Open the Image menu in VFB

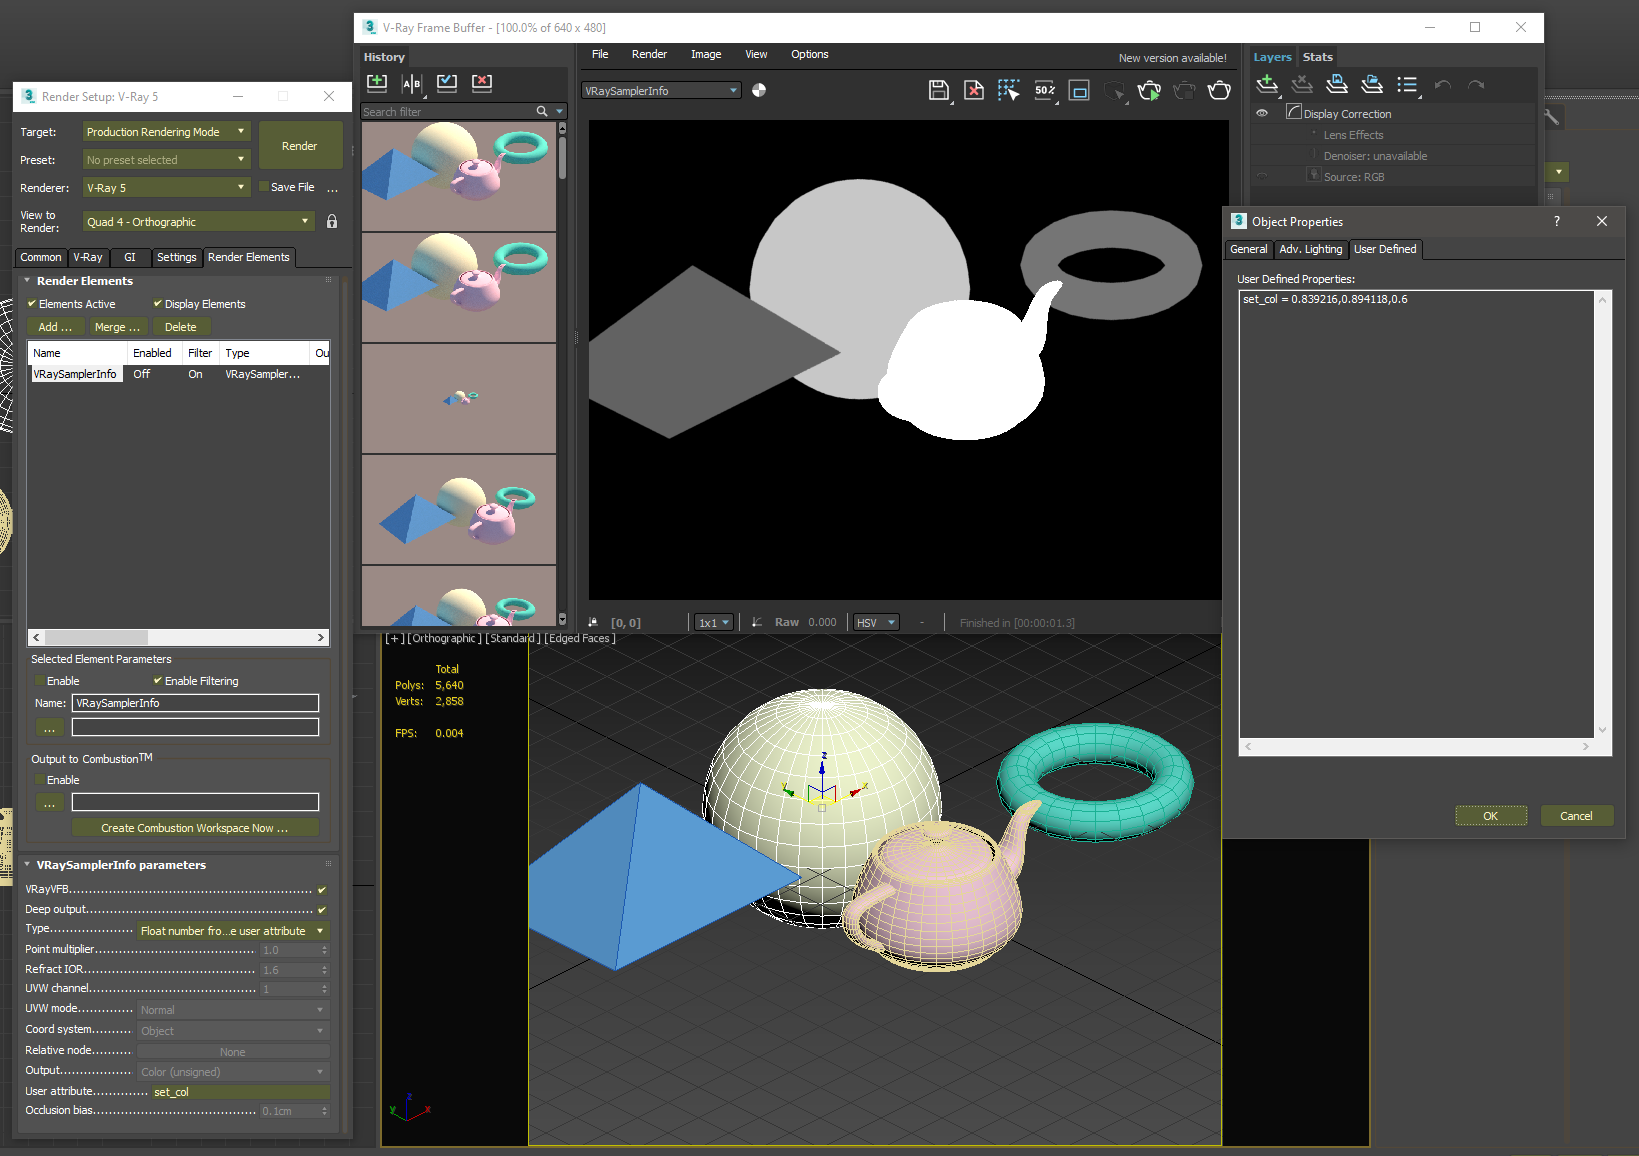[706, 54]
